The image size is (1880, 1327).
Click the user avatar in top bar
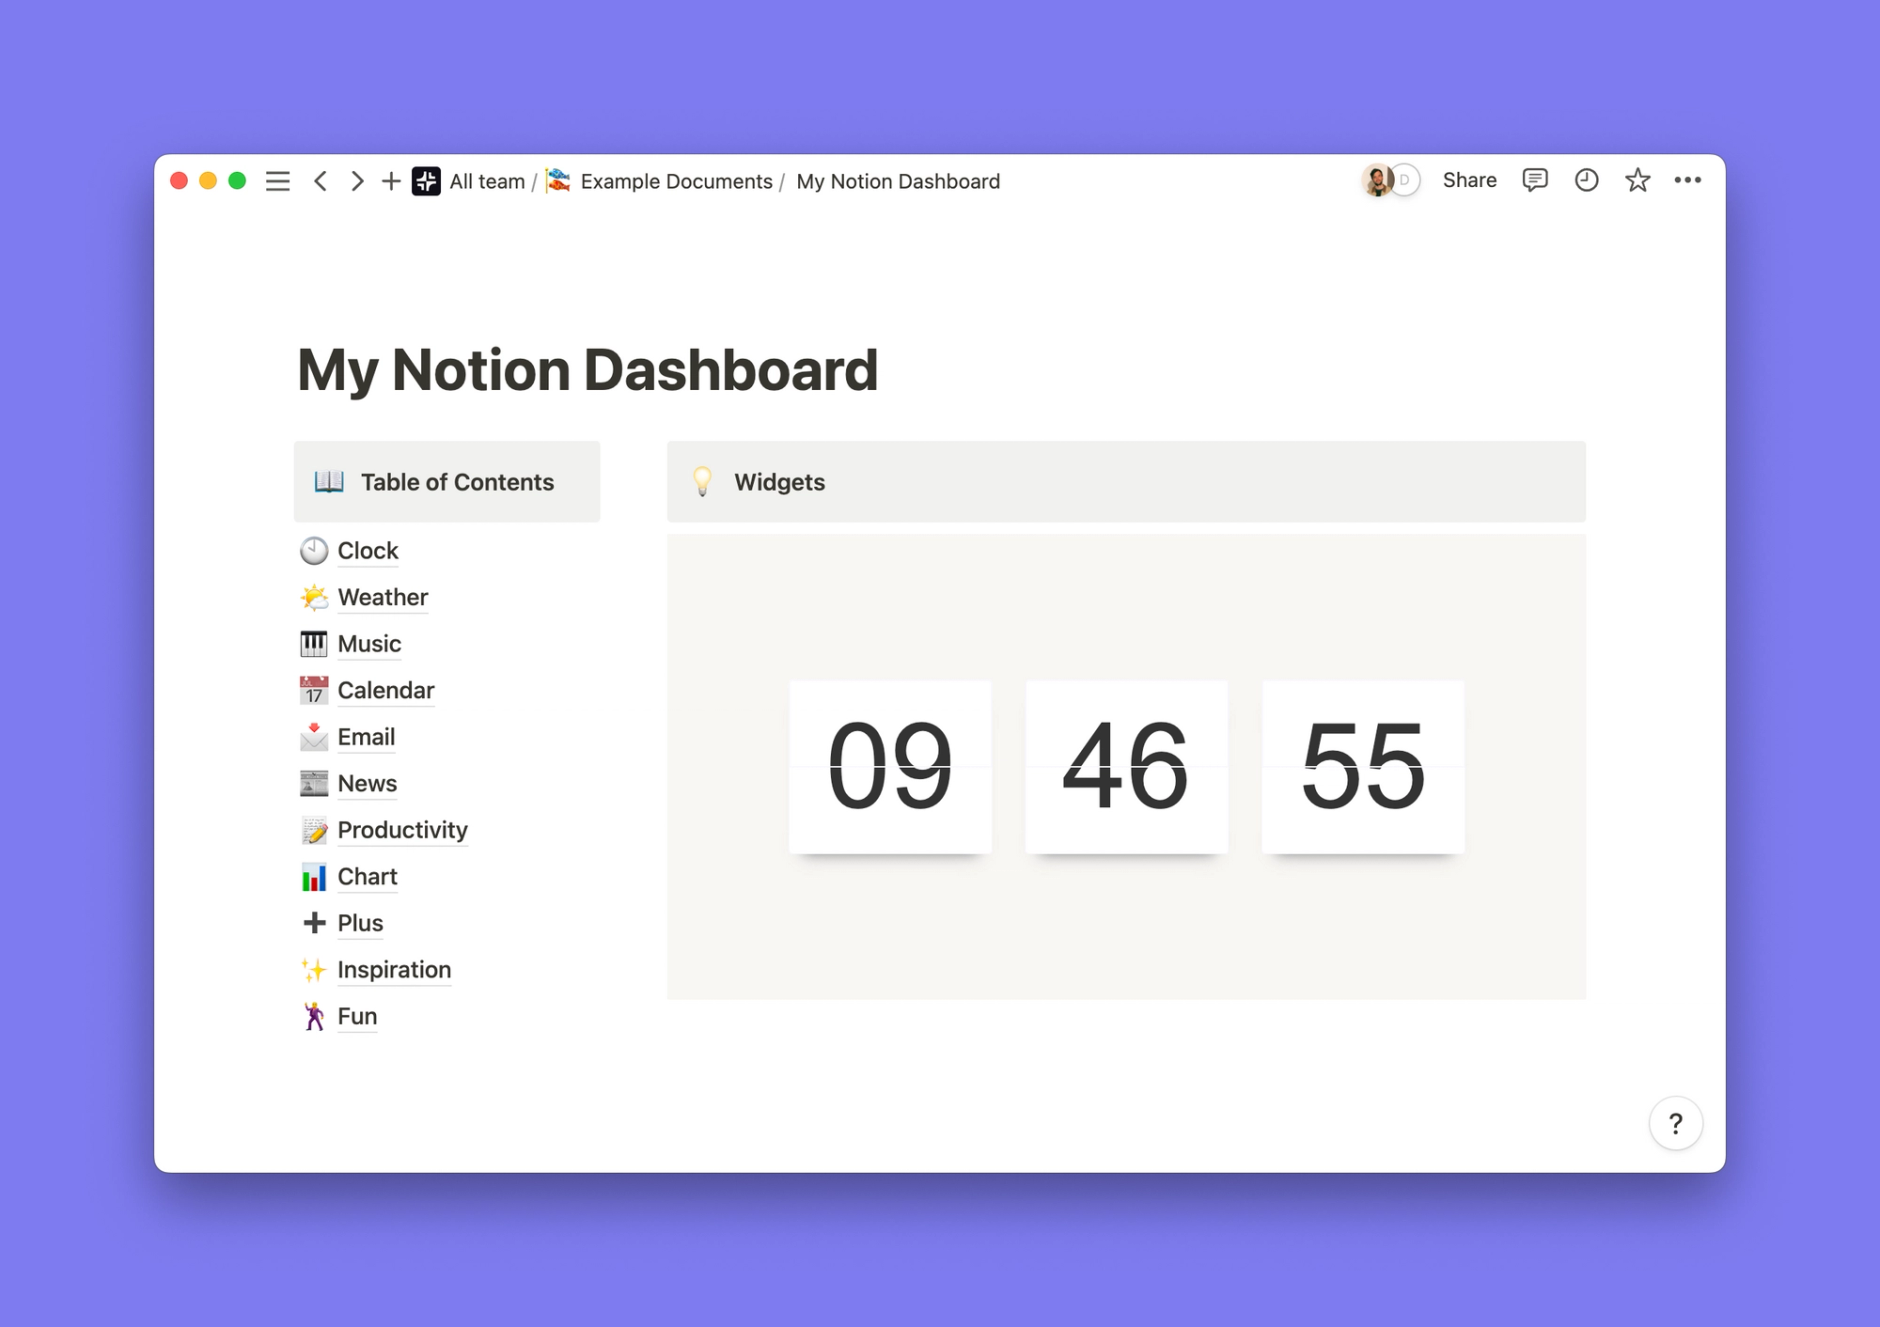click(x=1378, y=180)
